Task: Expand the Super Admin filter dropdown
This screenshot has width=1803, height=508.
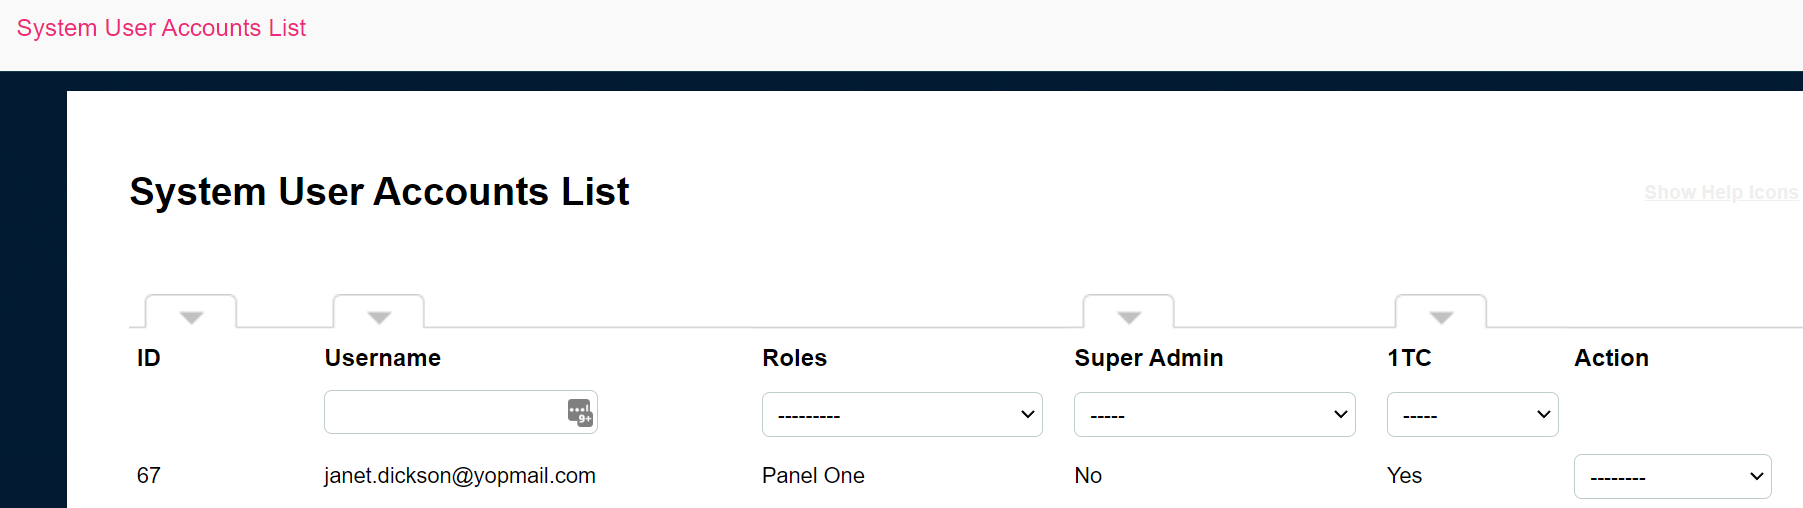Action: [x=1215, y=414]
